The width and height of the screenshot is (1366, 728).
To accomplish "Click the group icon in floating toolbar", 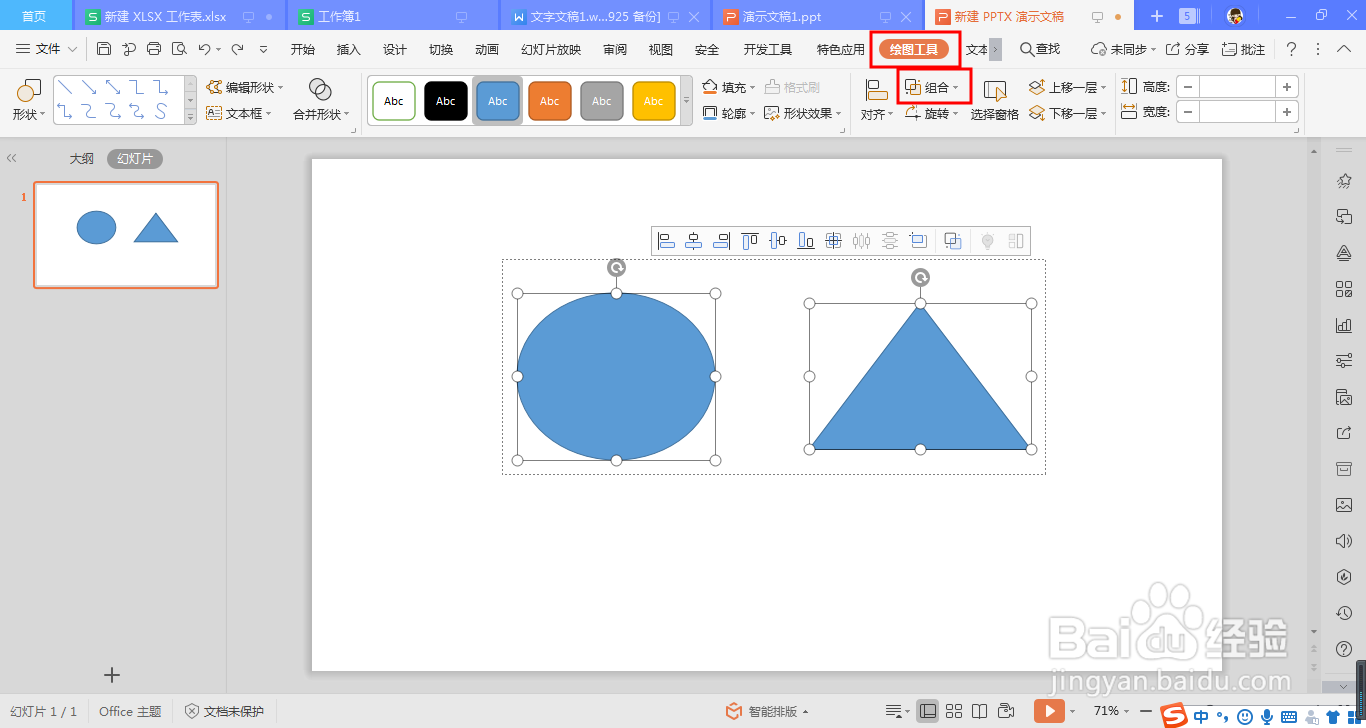I will [x=953, y=241].
